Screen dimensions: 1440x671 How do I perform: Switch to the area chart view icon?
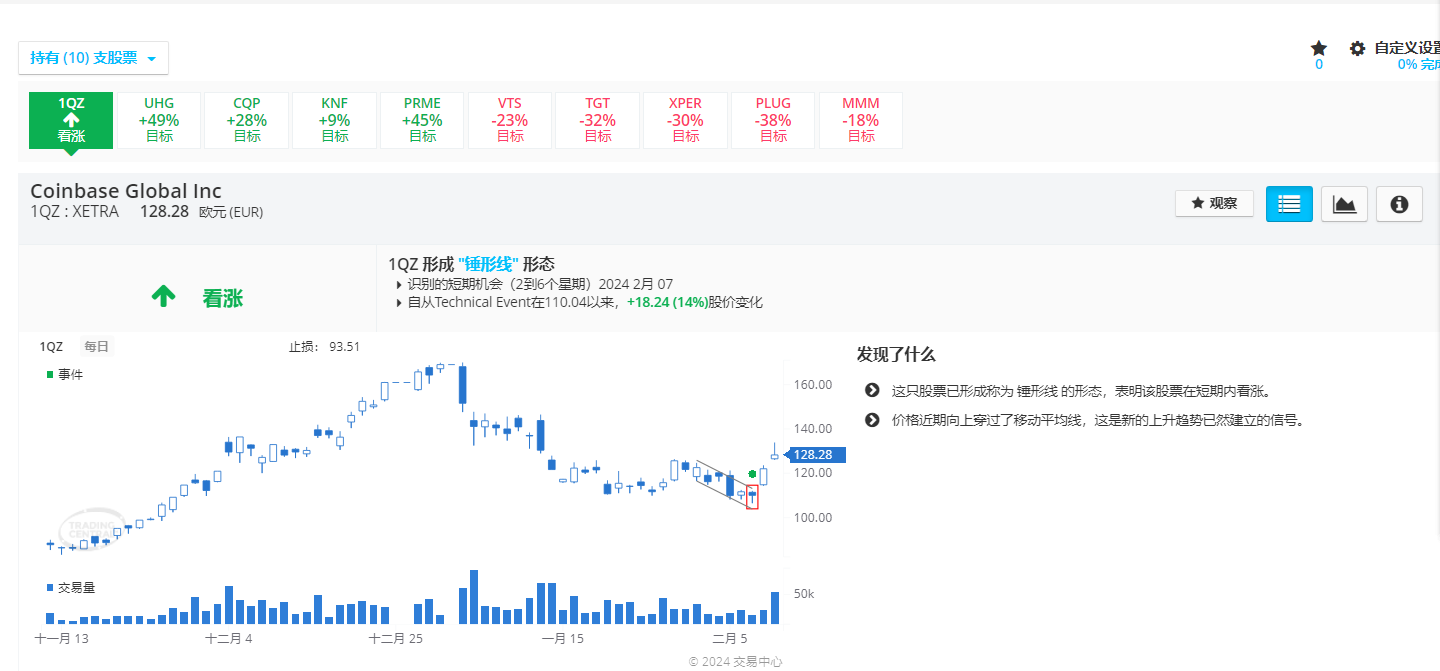(1344, 204)
